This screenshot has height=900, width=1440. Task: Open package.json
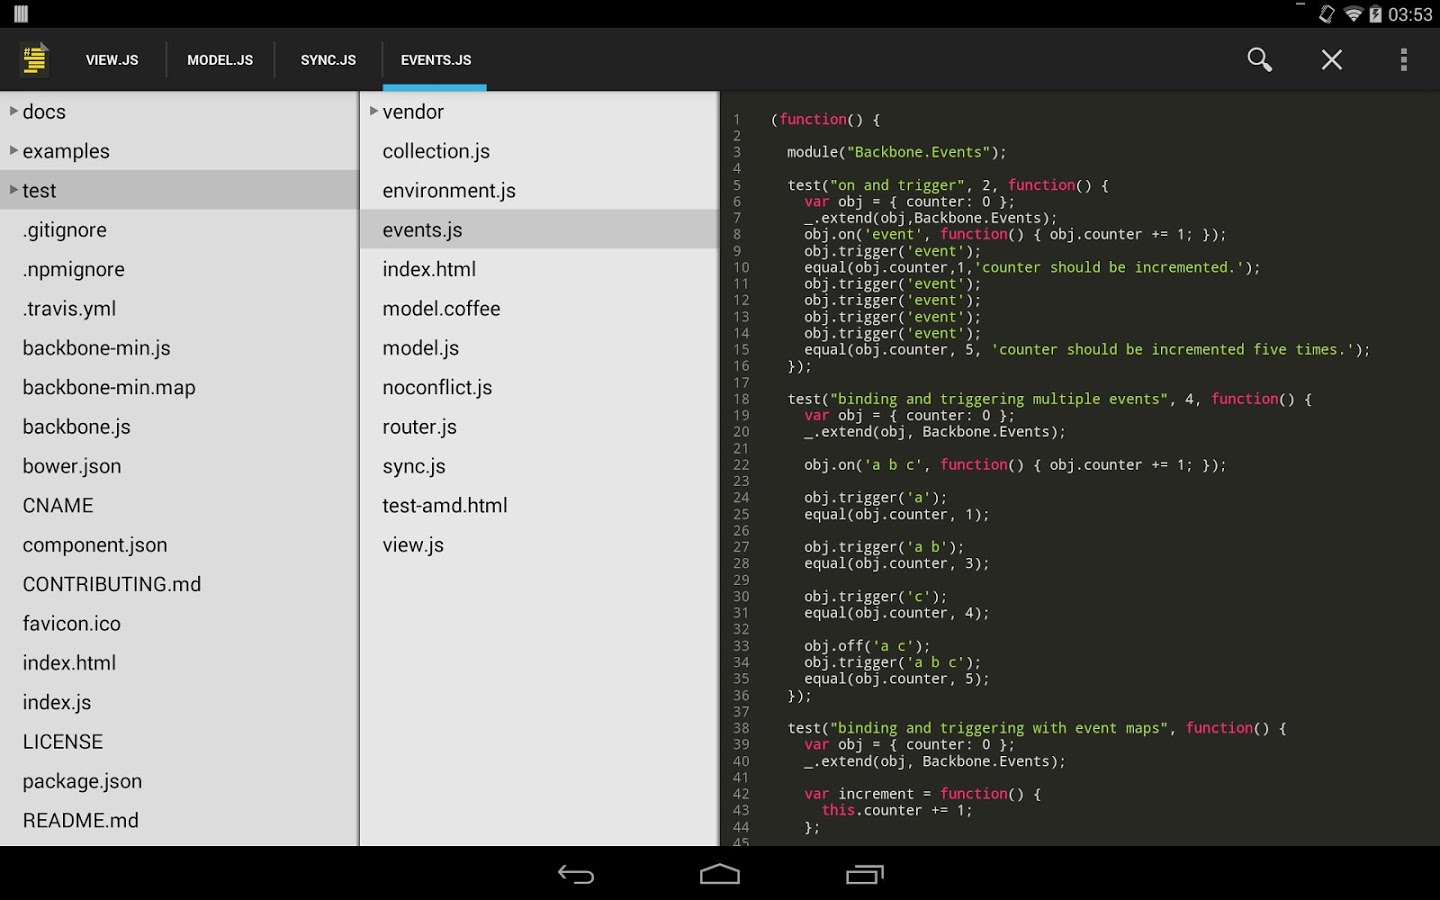pos(82,781)
